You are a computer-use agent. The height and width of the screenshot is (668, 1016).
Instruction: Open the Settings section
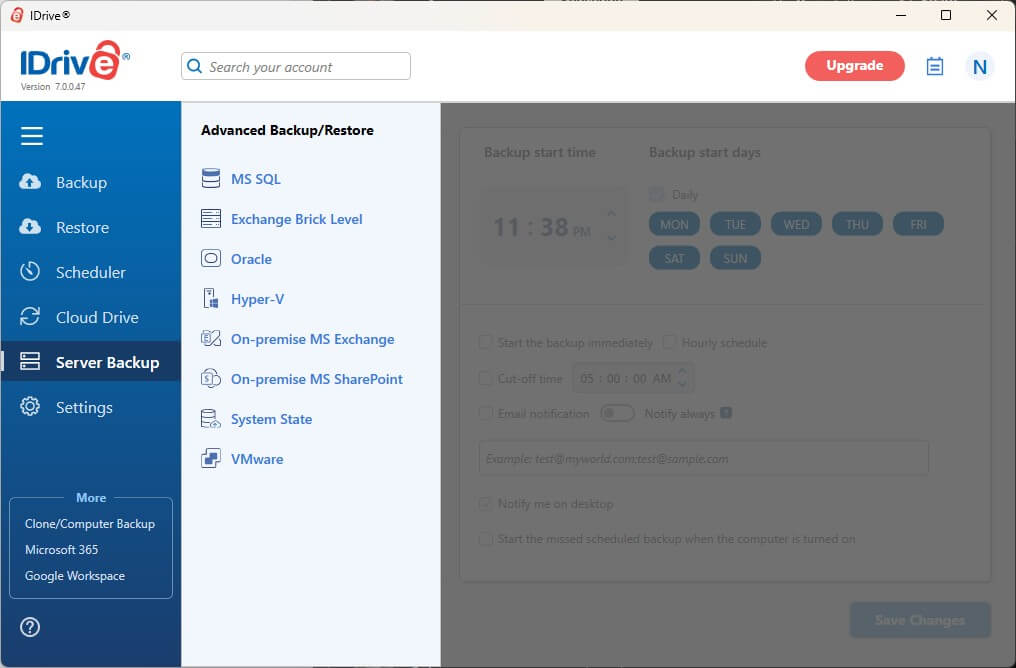point(84,407)
